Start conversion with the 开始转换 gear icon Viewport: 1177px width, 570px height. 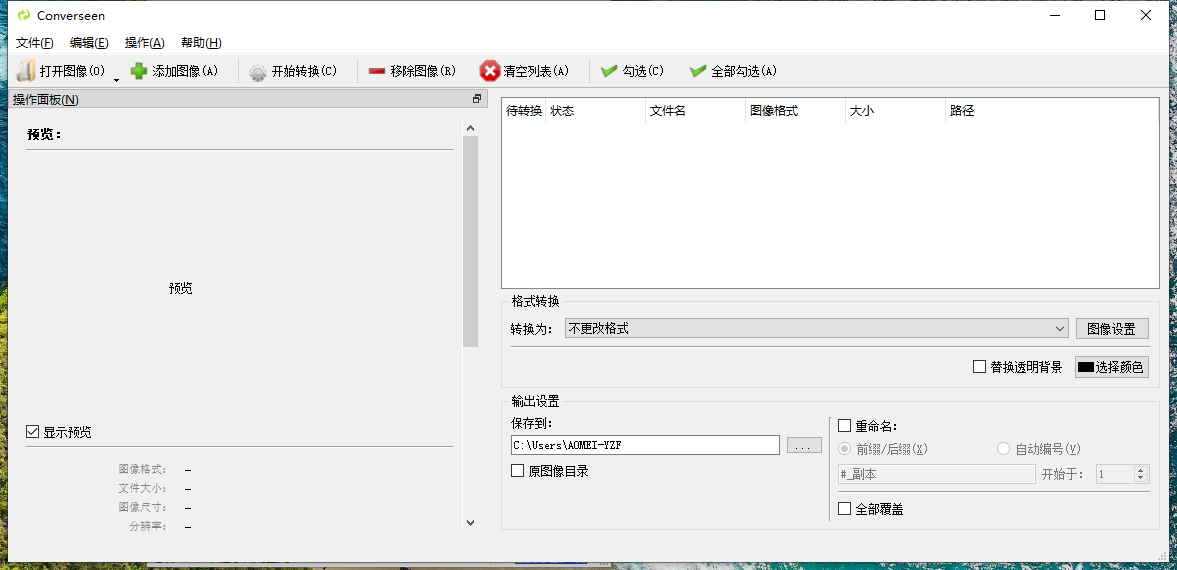click(x=257, y=72)
